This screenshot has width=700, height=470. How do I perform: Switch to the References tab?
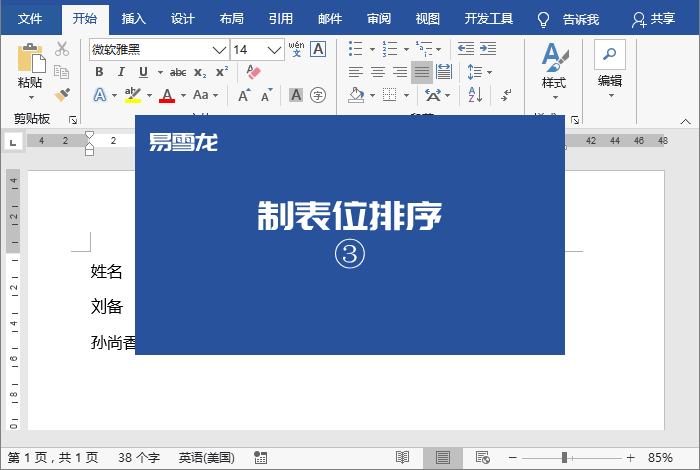281,19
